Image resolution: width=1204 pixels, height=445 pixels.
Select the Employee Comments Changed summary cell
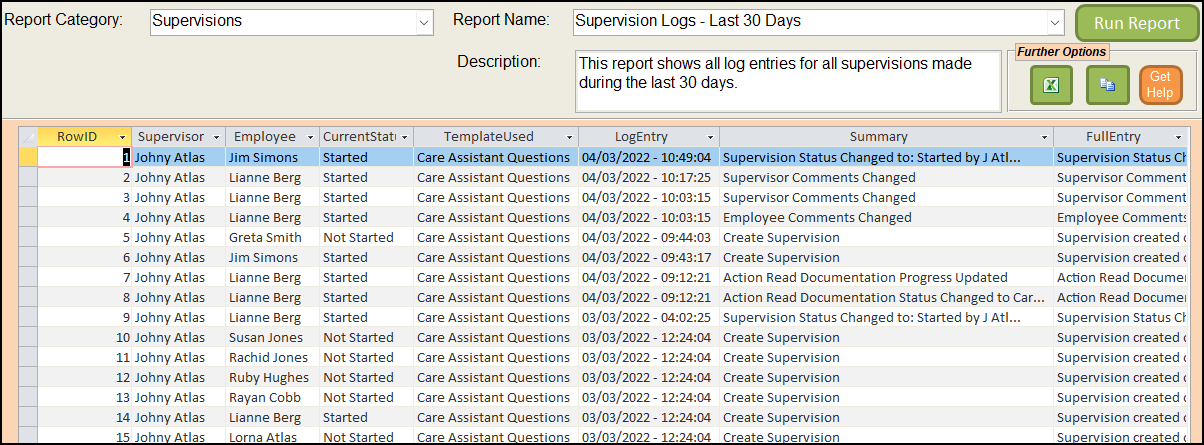[x=816, y=217]
